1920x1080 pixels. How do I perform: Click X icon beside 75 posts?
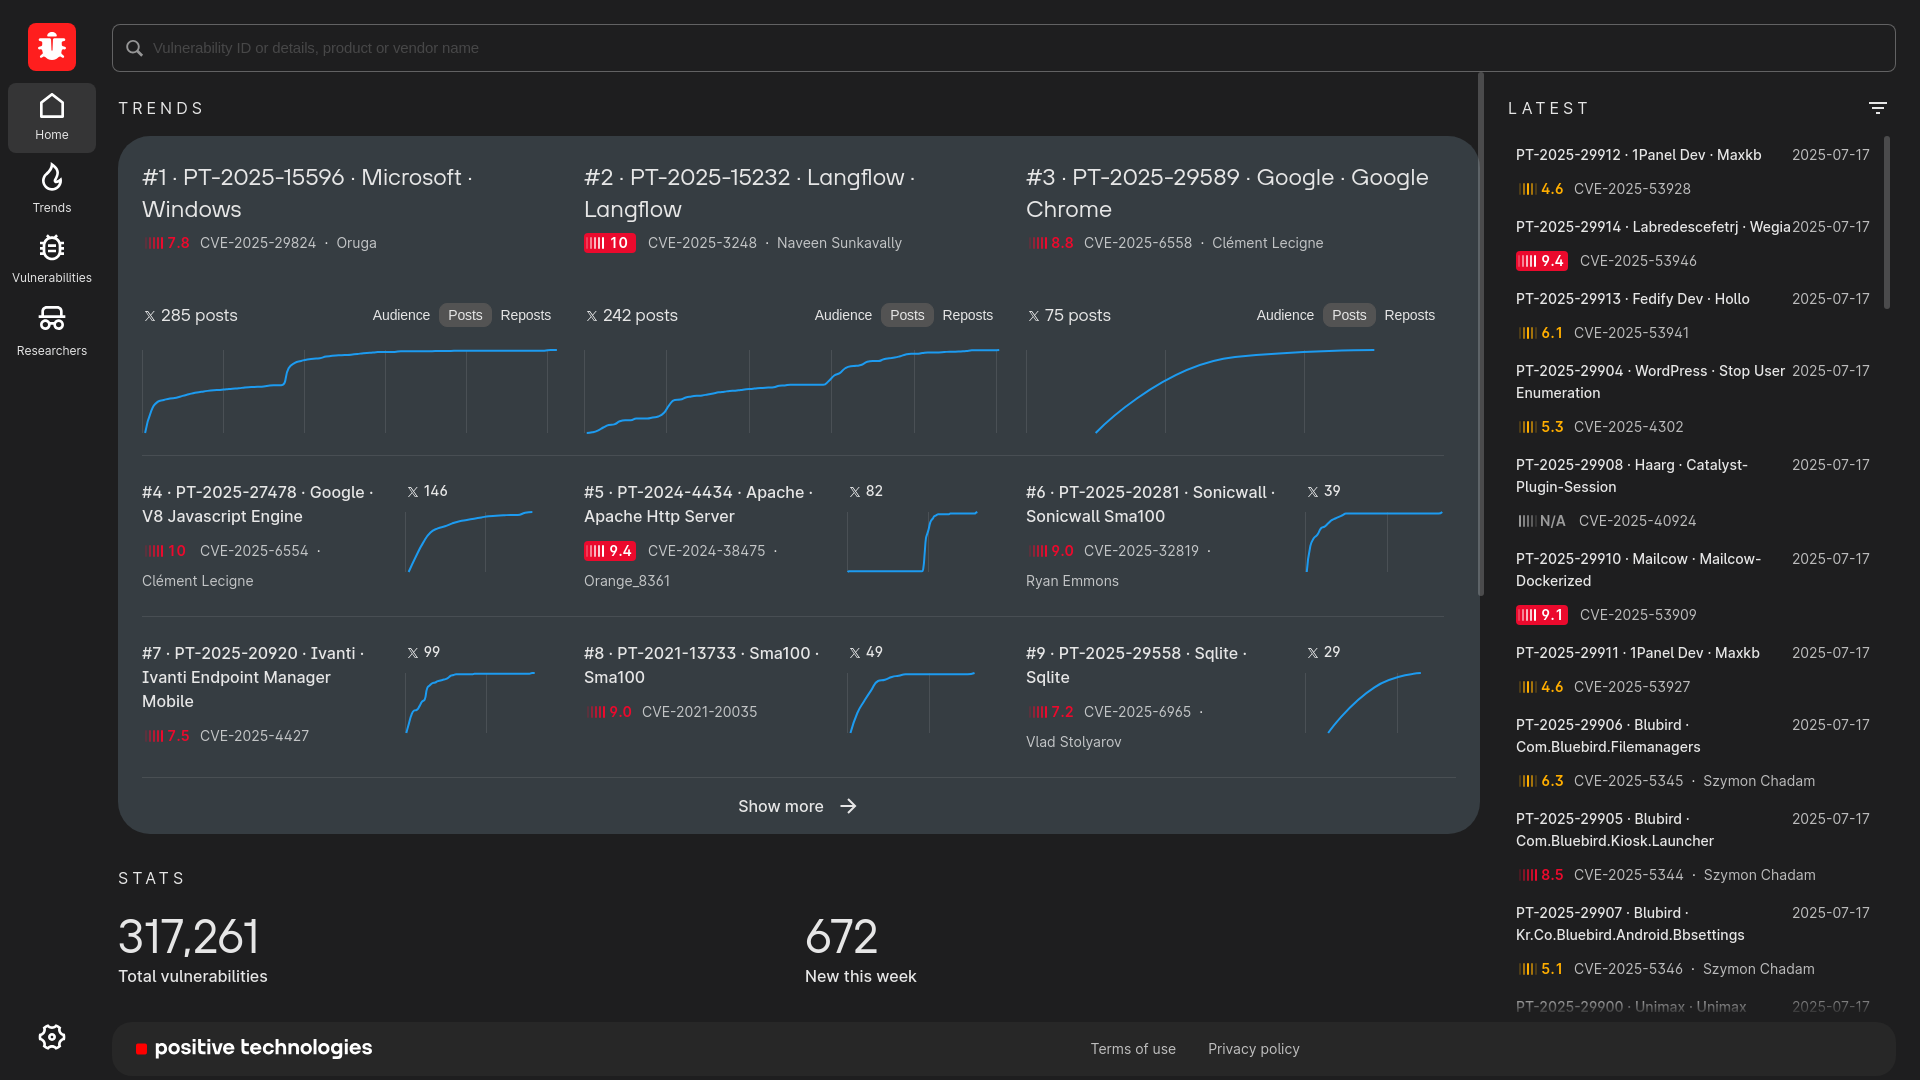pos(1034,316)
